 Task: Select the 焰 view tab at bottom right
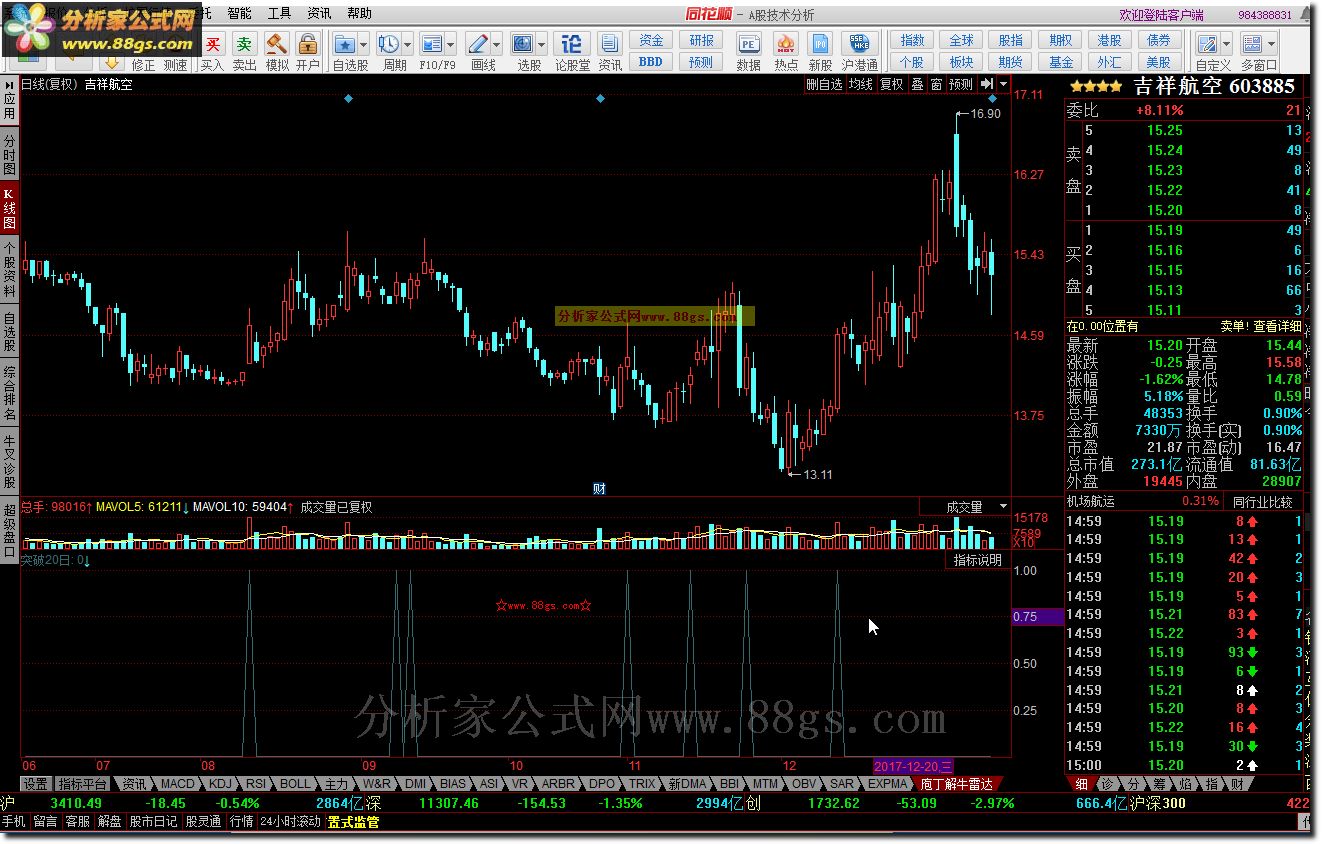click(x=1185, y=784)
